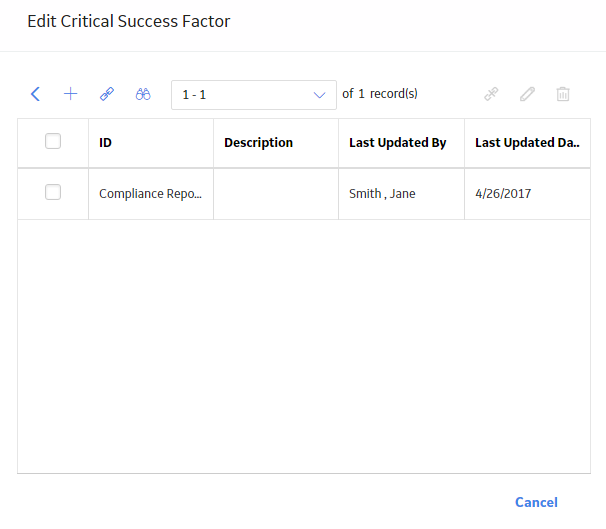Click the pencil edit icon
The image size is (606, 529).
click(527, 94)
